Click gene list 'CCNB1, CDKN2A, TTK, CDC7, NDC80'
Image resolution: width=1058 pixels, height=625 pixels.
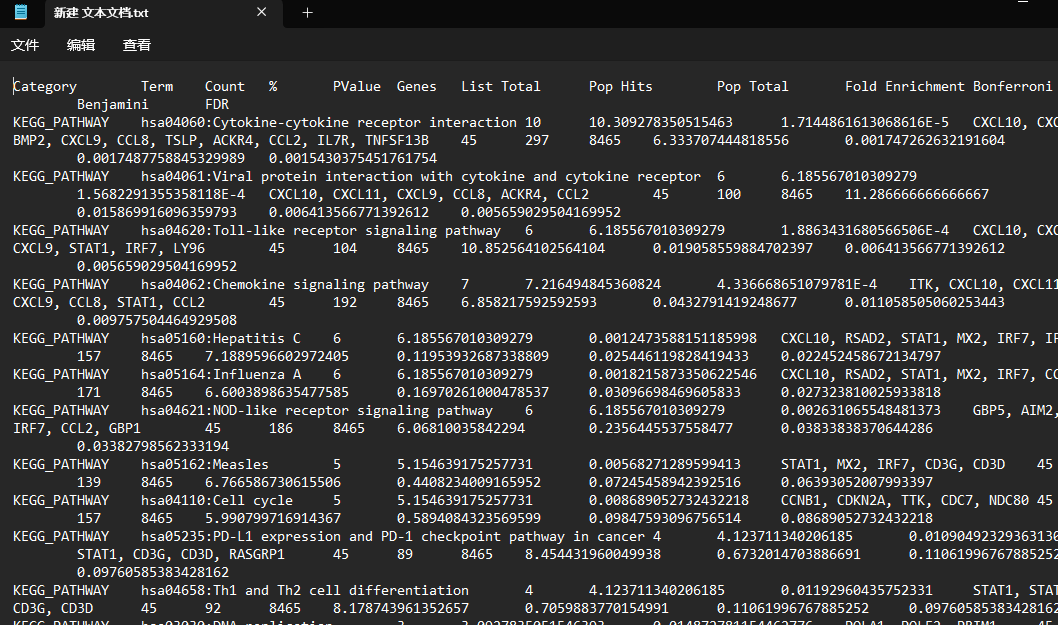(905, 500)
